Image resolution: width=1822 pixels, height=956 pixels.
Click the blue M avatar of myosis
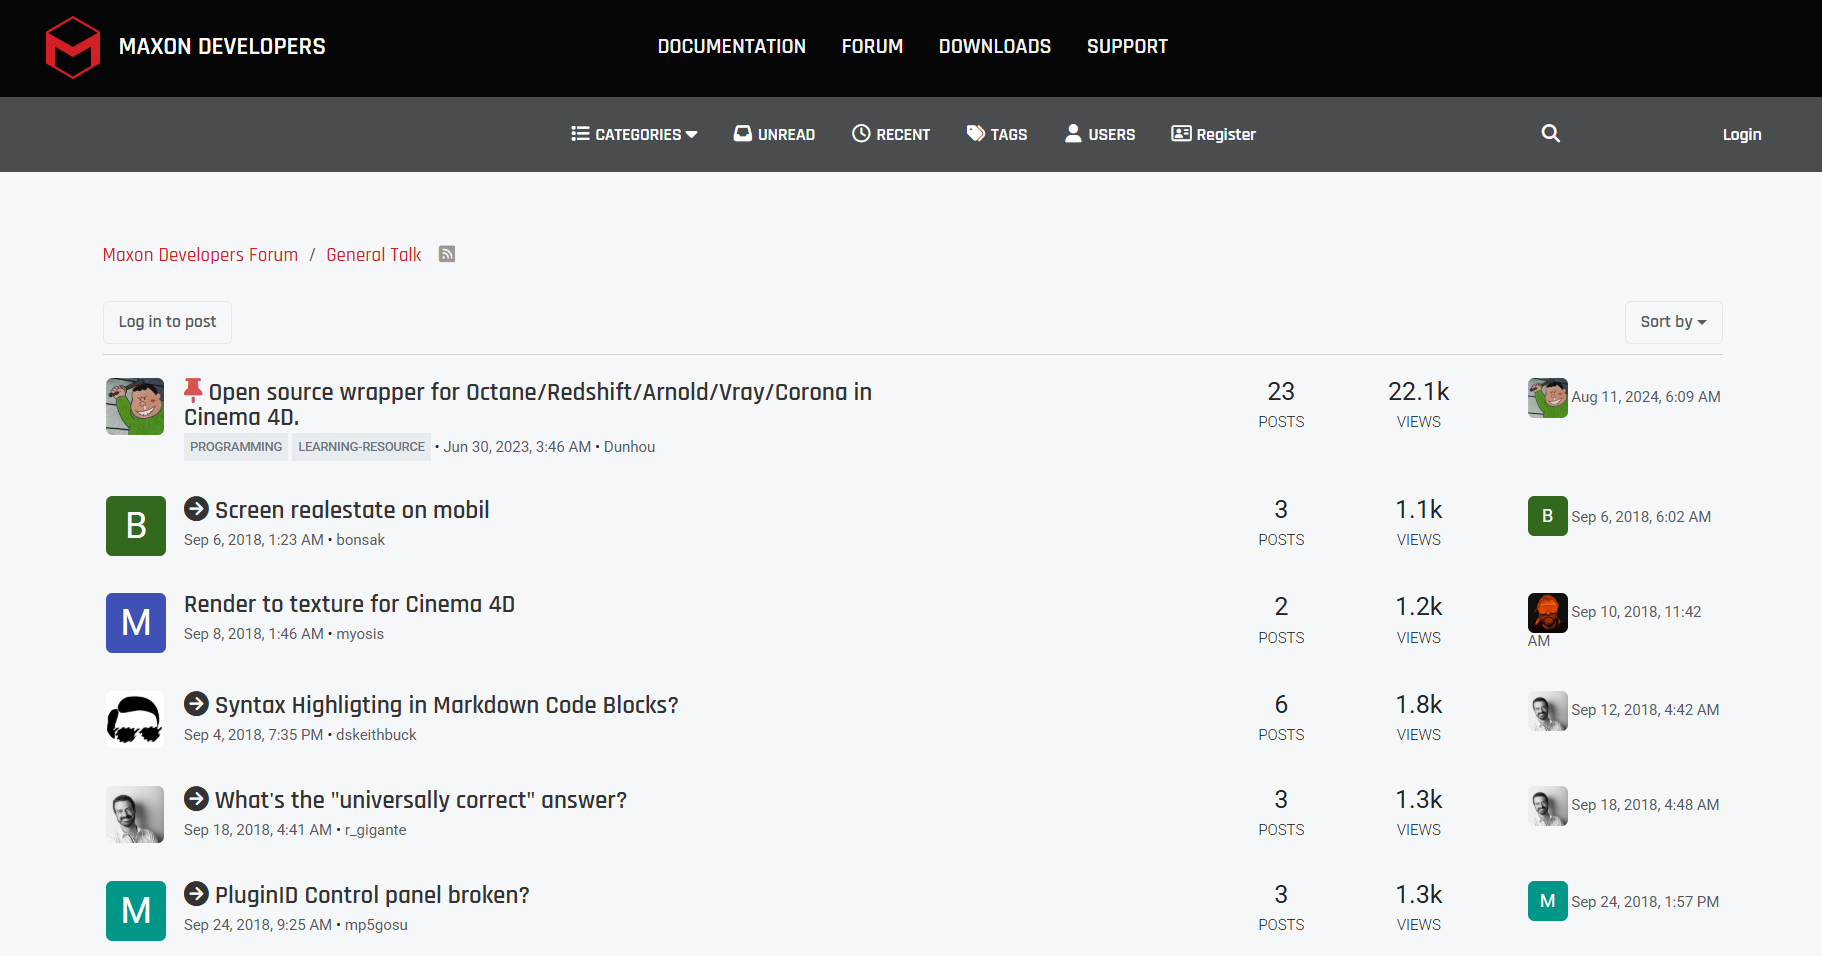(x=136, y=622)
